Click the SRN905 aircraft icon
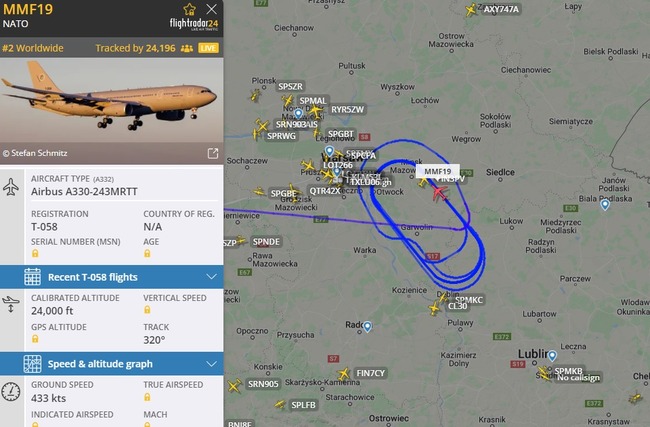 pyautogui.click(x=234, y=385)
